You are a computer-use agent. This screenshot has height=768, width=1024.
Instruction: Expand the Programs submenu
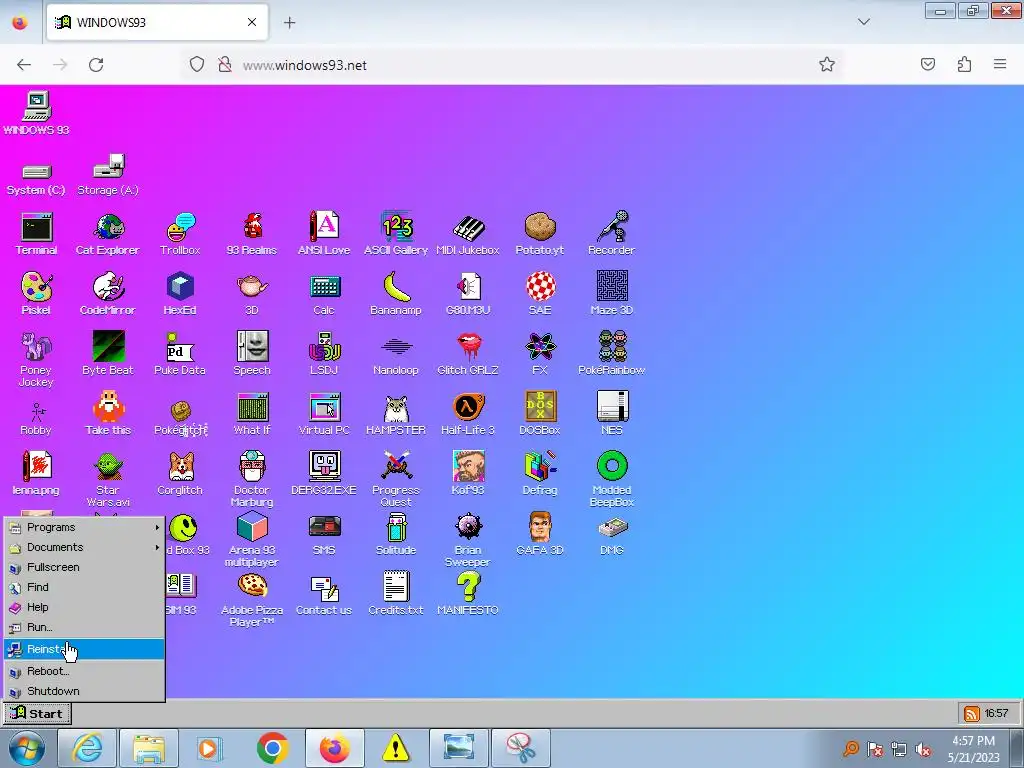pos(84,527)
